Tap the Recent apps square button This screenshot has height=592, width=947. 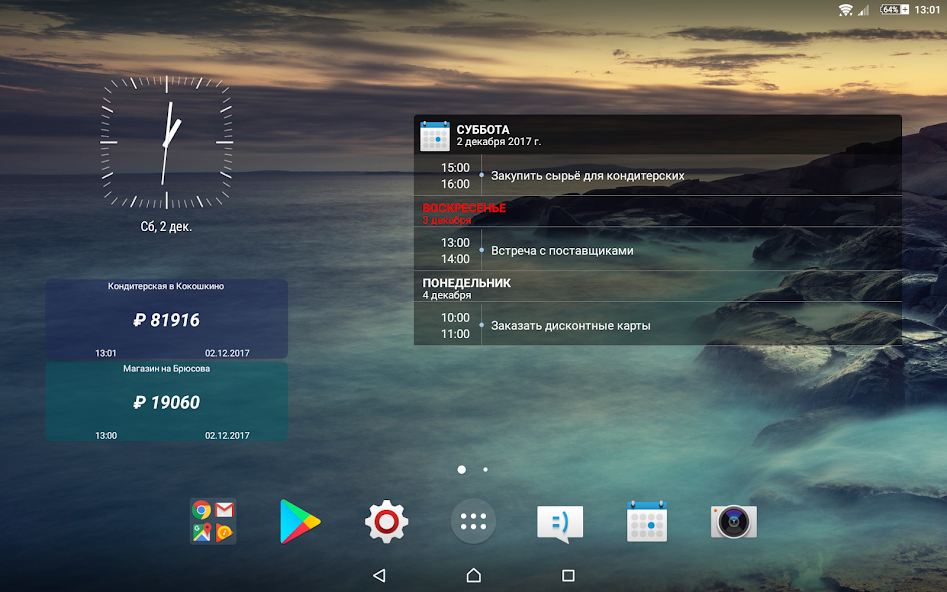568,575
